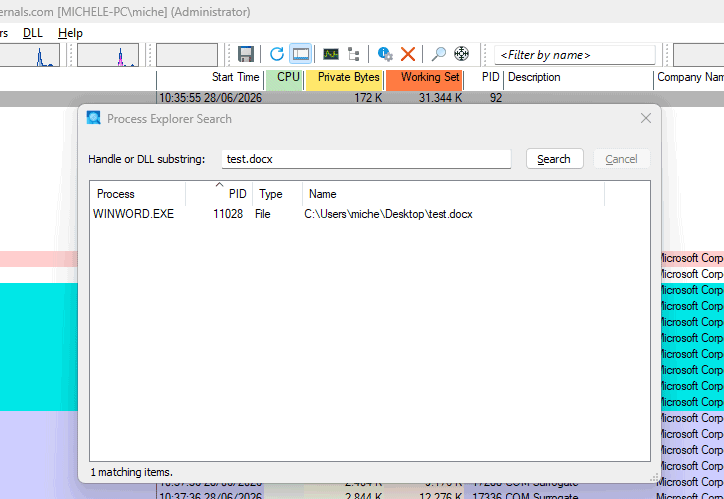Image resolution: width=724 pixels, height=499 pixels.
Task: Click PID 11028 in the results
Action: 228,214
